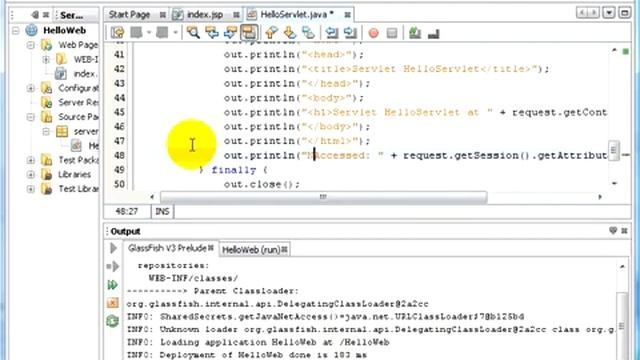
Task: Collapse Source Packages node
Action: [x=31, y=117]
